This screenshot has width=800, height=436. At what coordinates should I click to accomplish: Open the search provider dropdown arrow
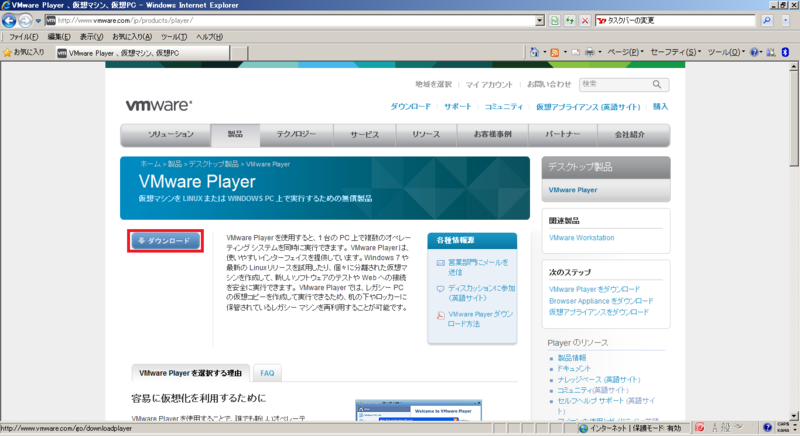pos(785,20)
